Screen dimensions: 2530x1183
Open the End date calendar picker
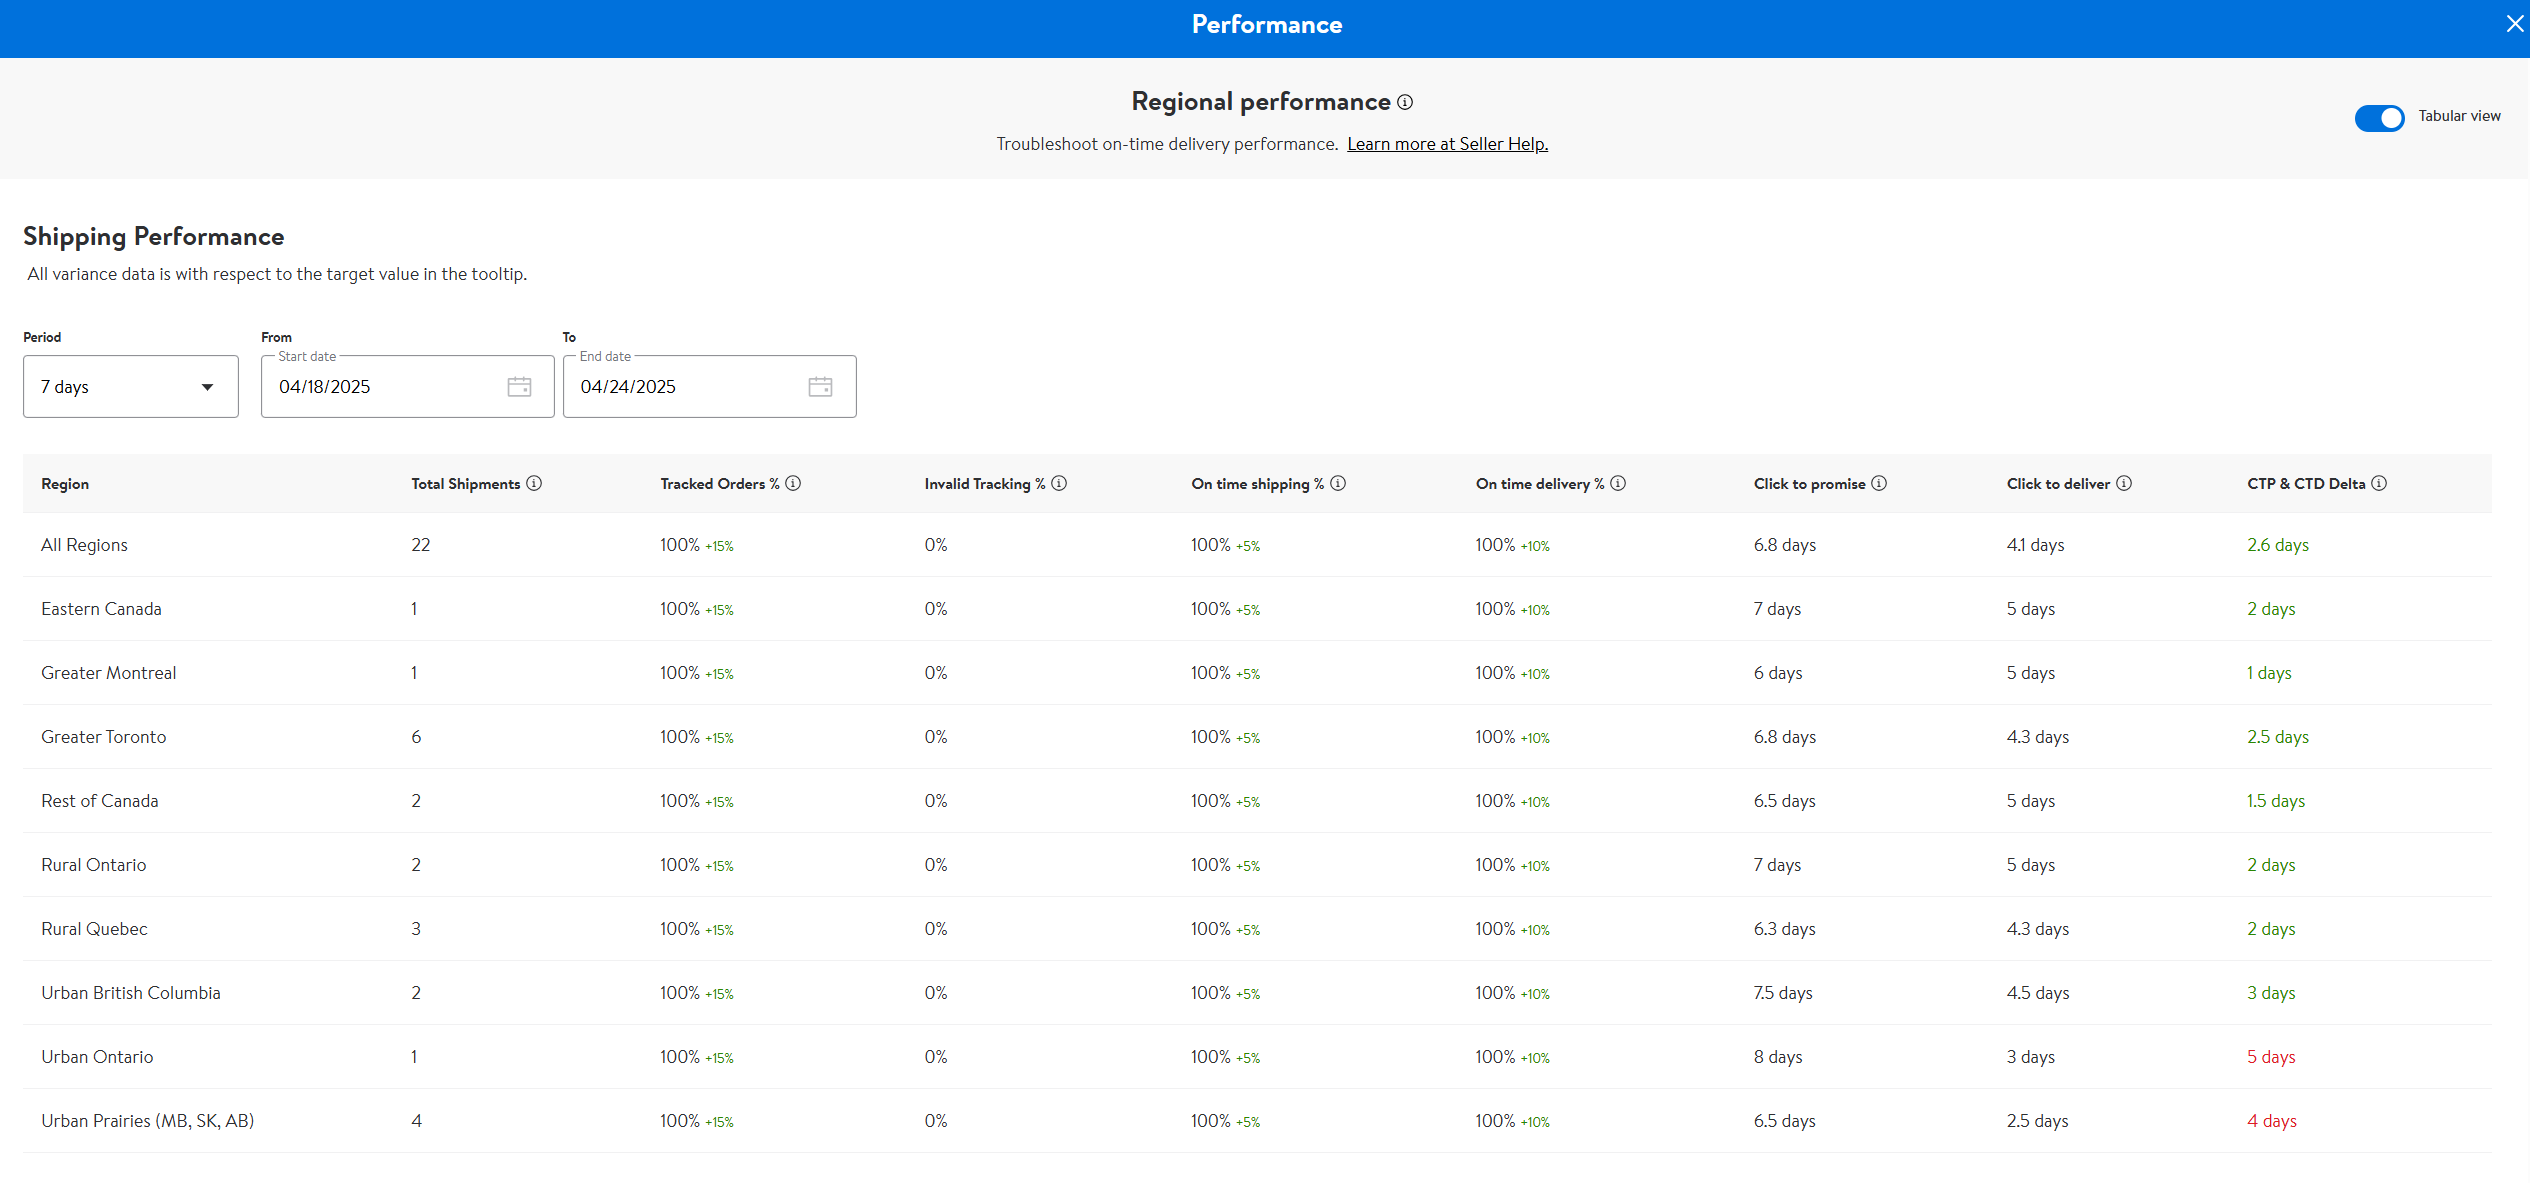click(820, 387)
